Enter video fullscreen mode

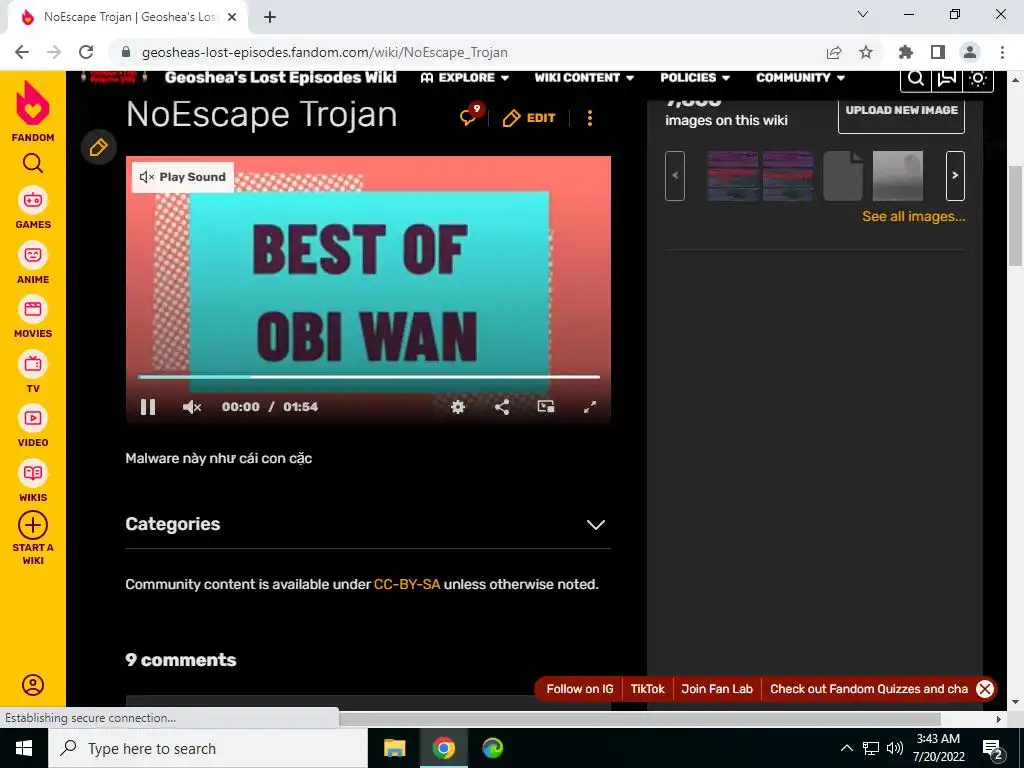click(x=590, y=407)
